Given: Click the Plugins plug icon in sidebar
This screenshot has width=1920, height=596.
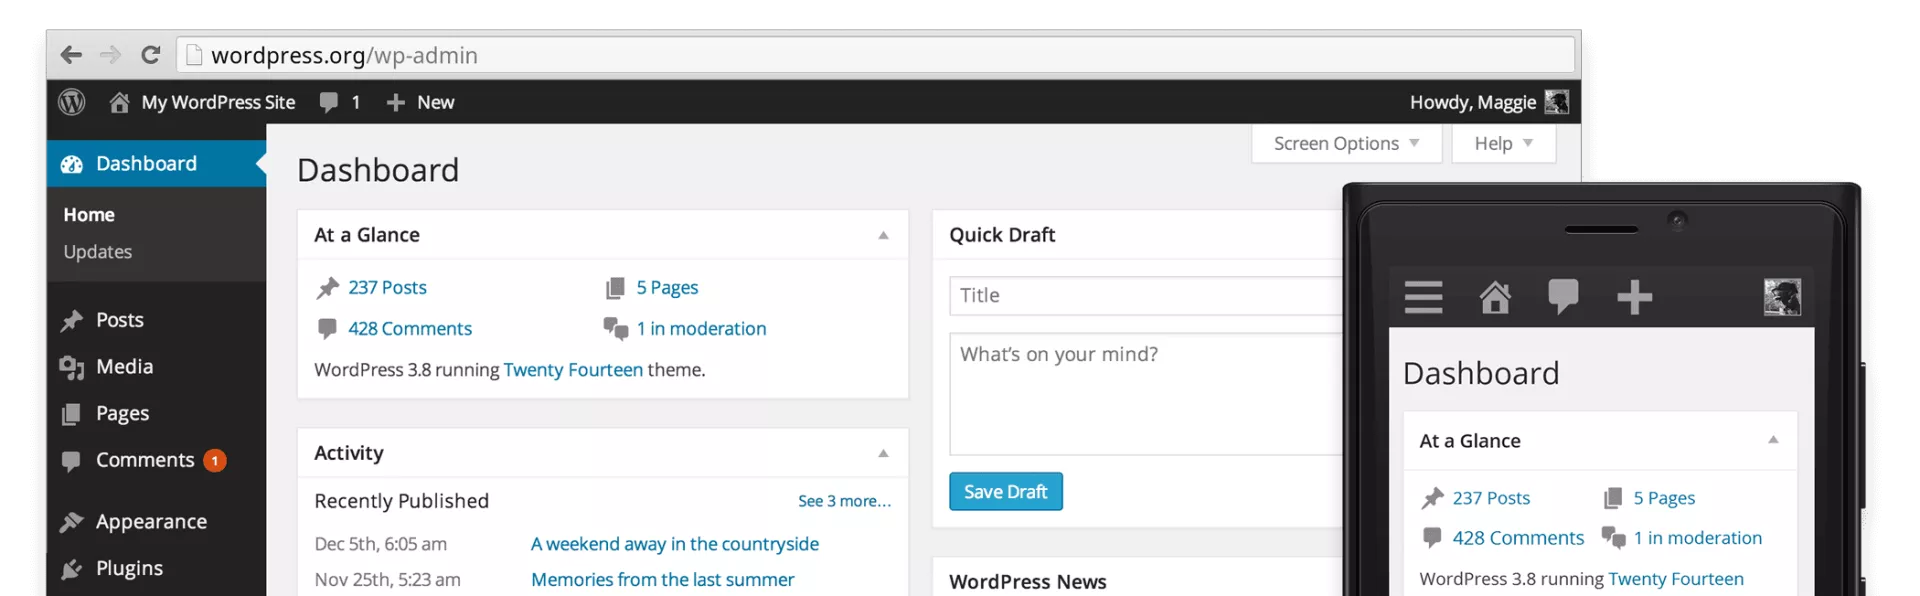Looking at the screenshot, I should 71,569.
